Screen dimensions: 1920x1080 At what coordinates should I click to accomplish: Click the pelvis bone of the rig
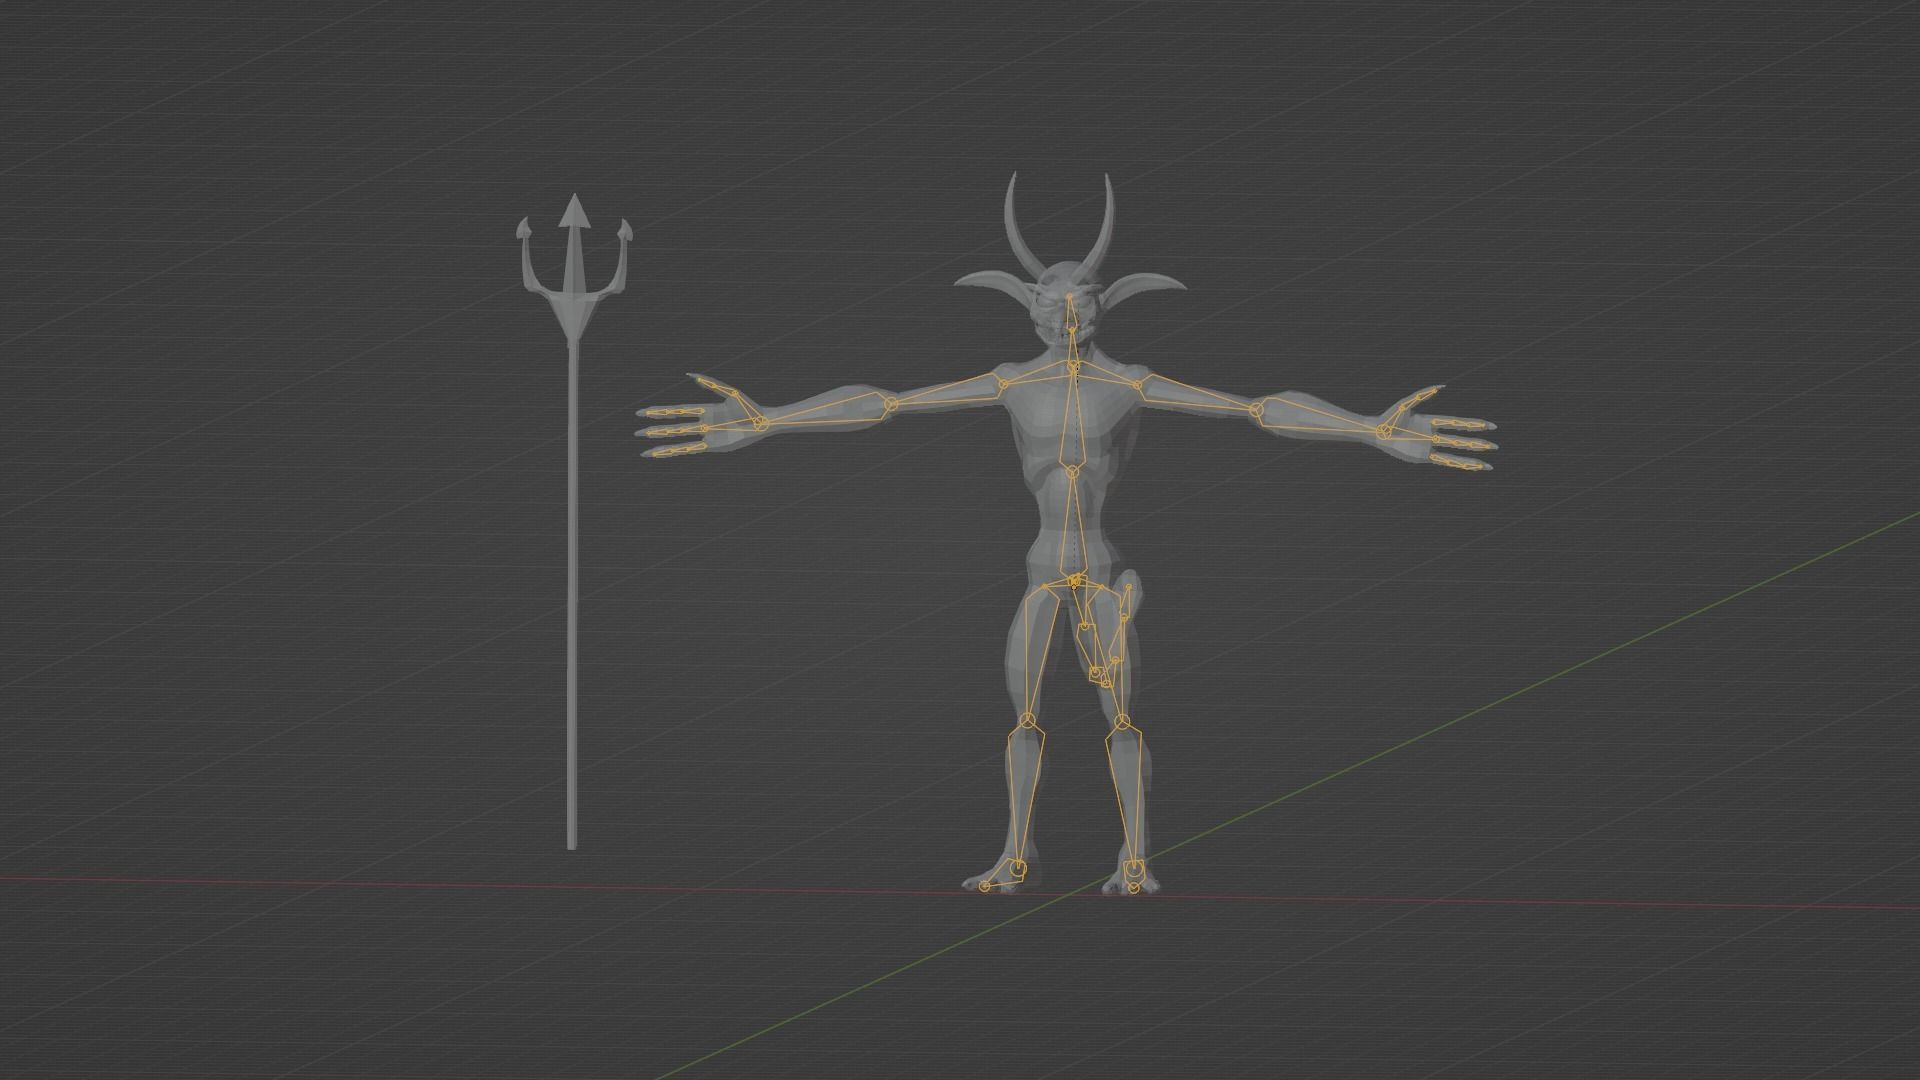pos(1072,580)
